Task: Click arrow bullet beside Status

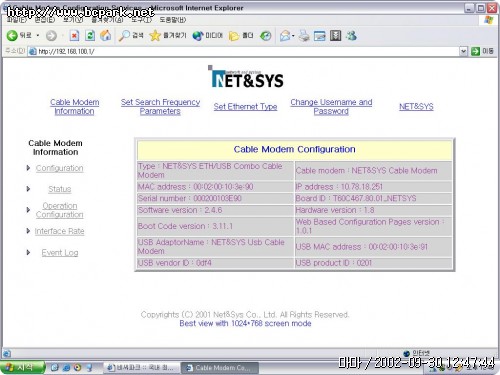Action: pyautogui.click(x=28, y=189)
